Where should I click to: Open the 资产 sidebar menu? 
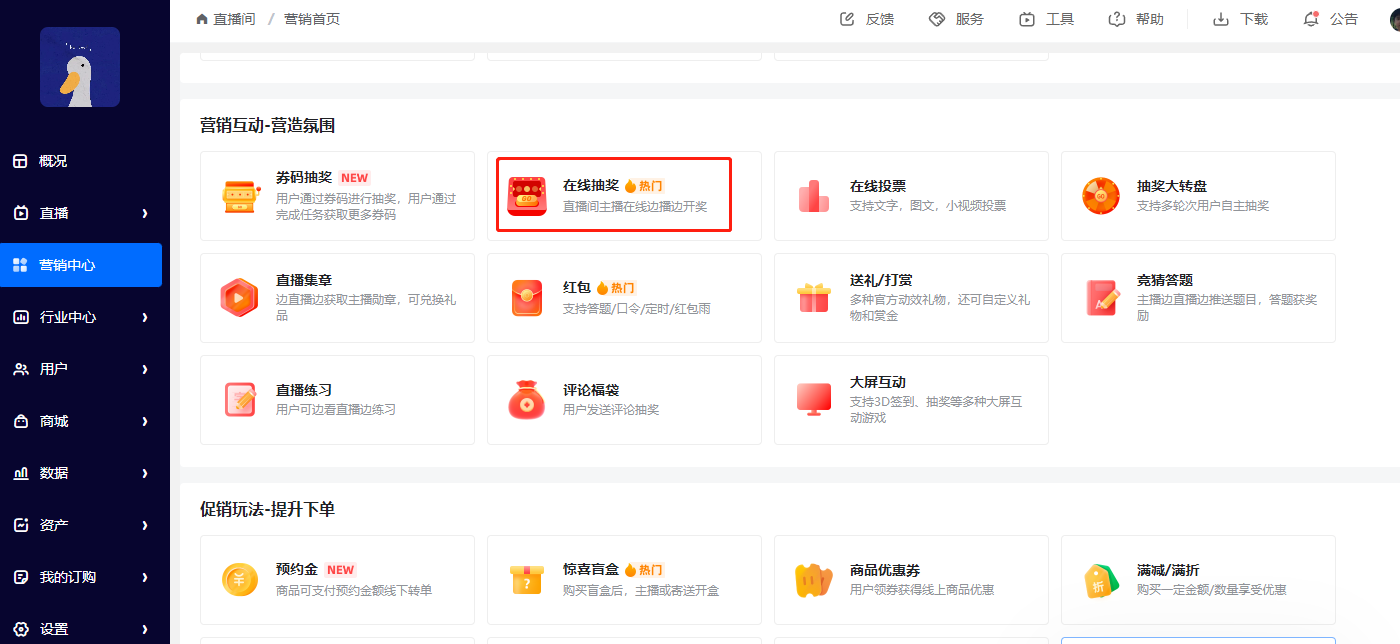tap(81, 525)
